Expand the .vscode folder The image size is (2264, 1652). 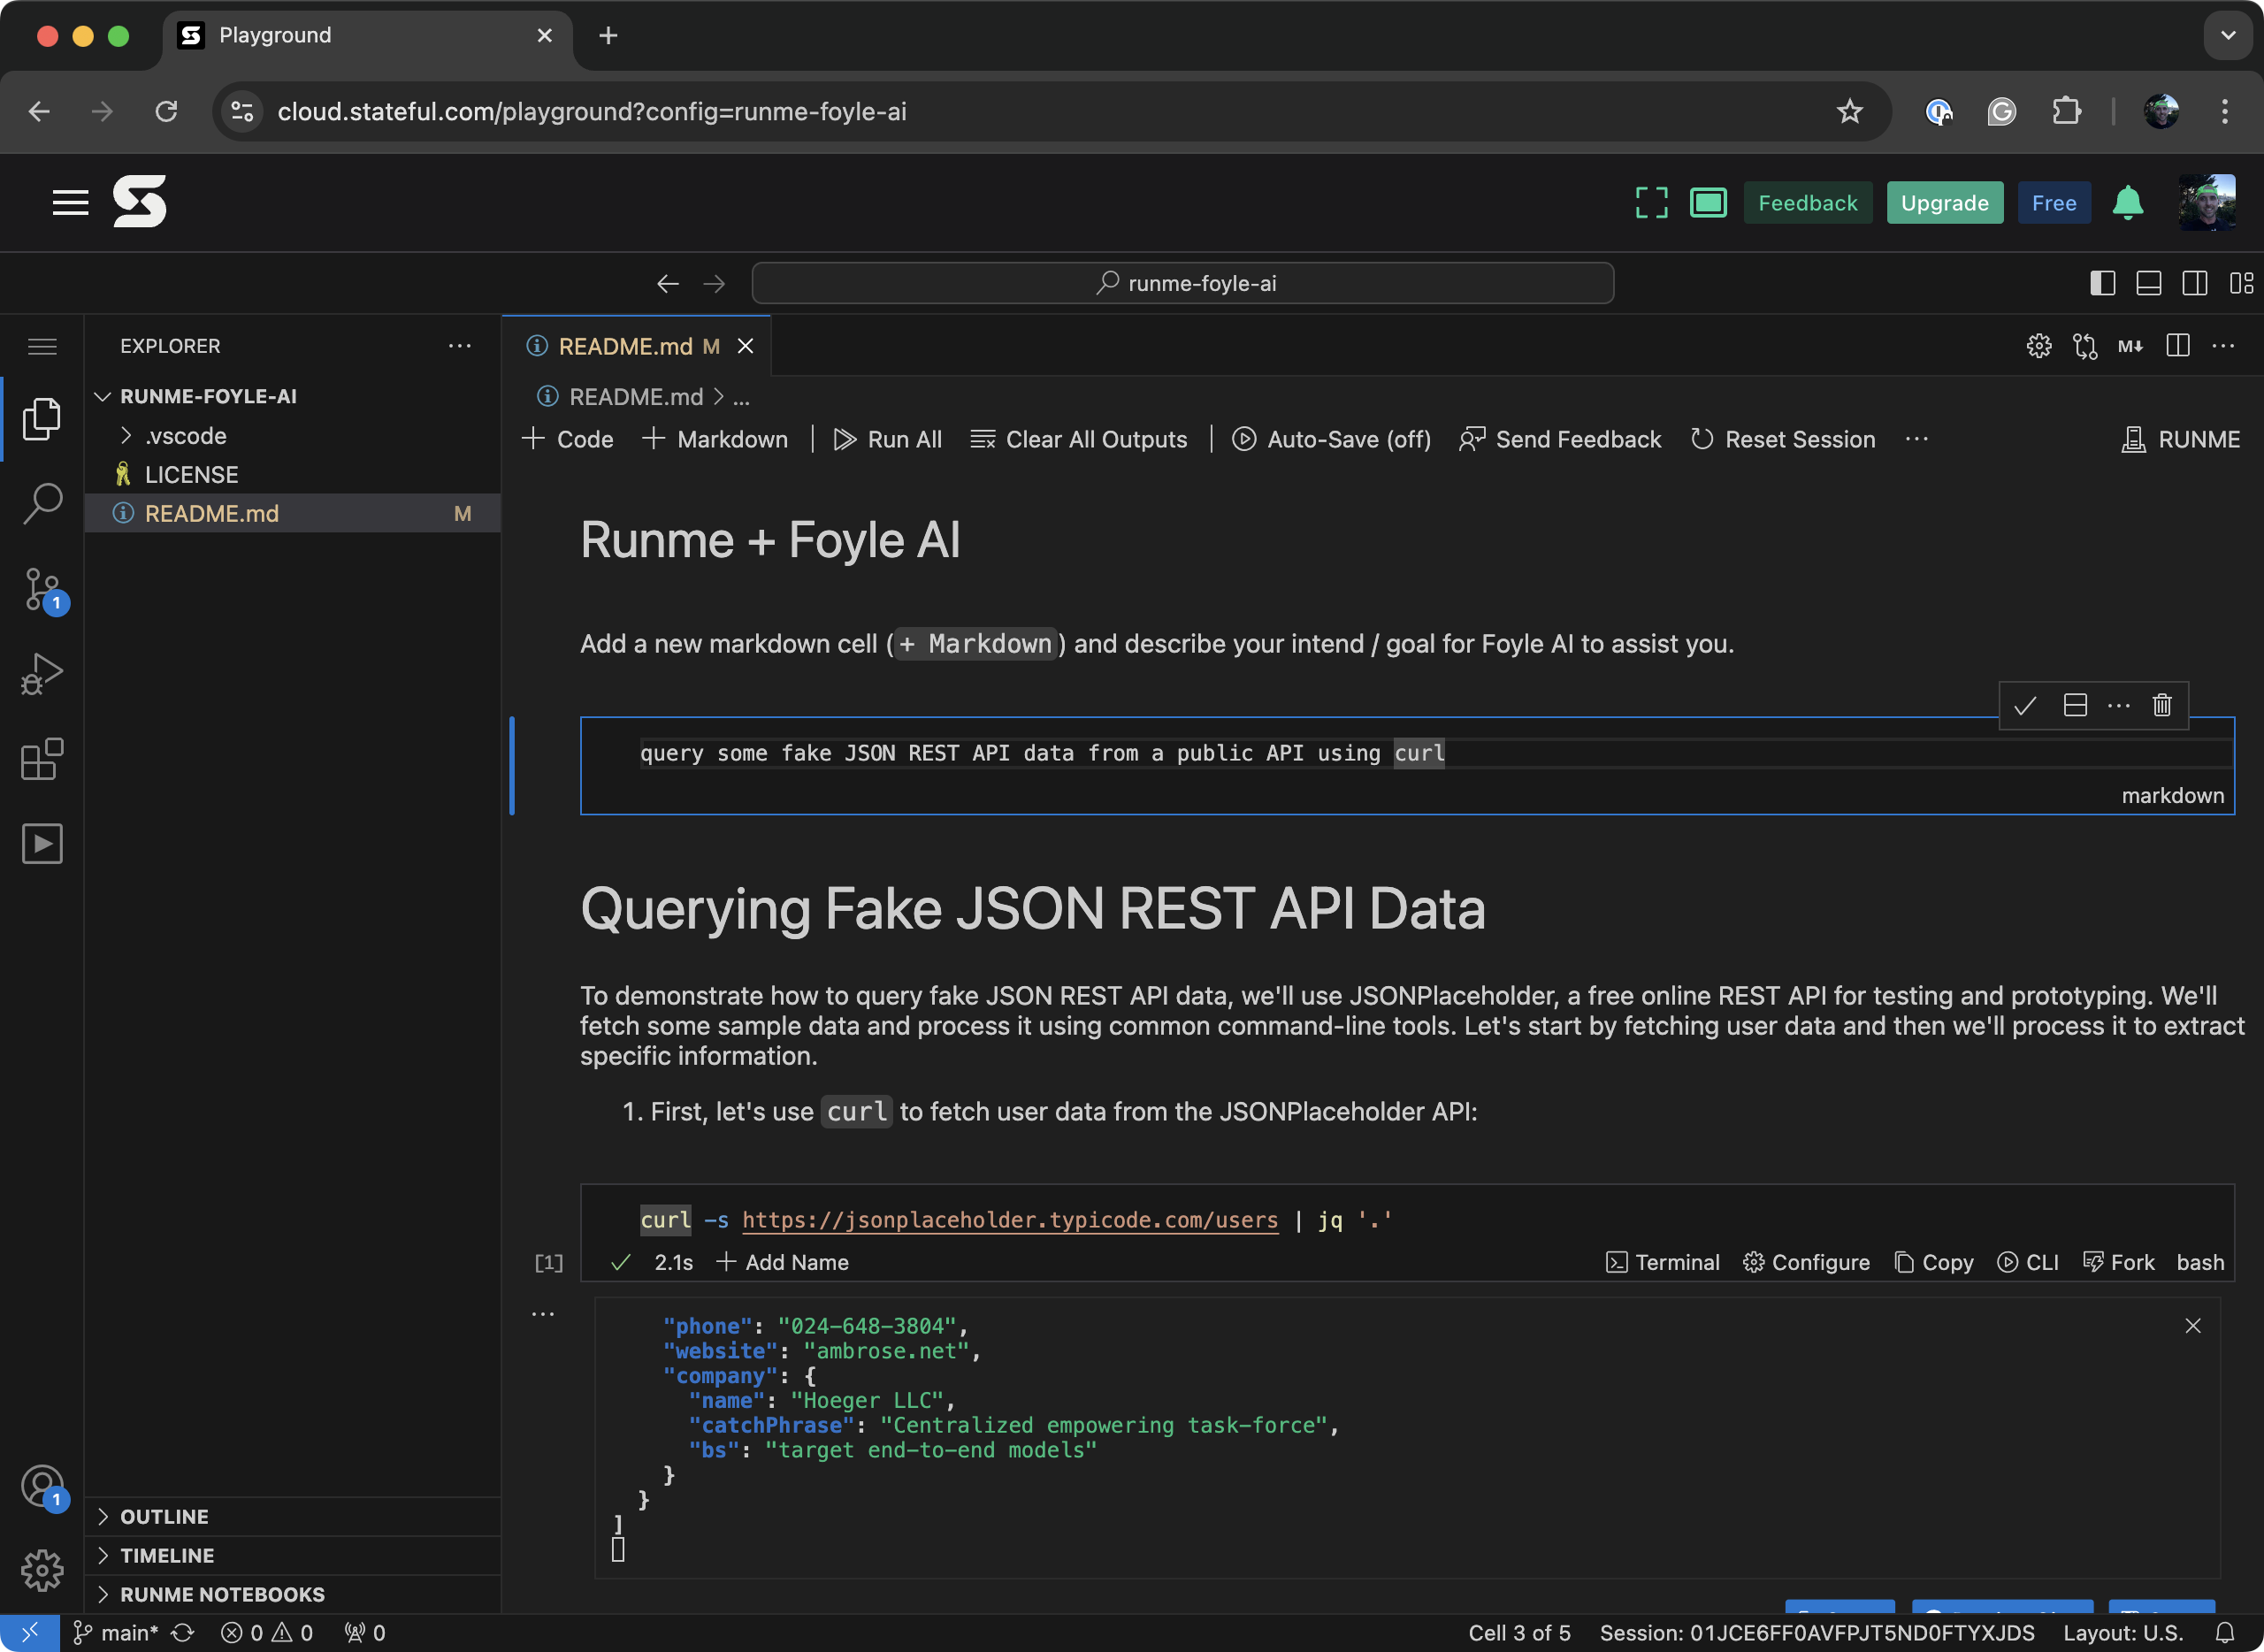185,436
